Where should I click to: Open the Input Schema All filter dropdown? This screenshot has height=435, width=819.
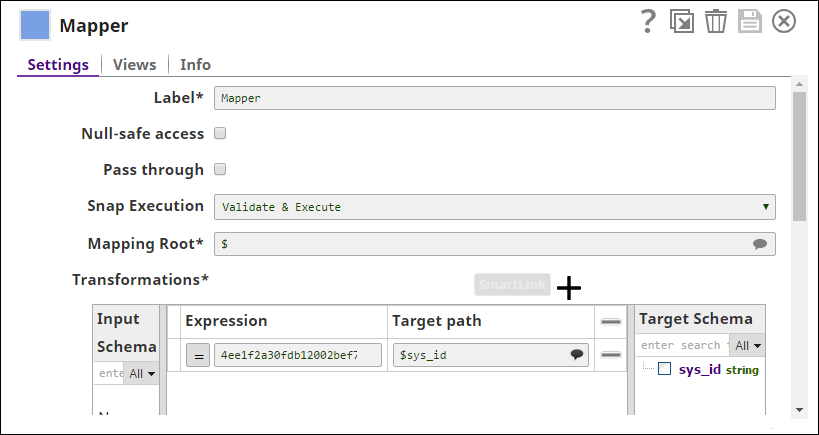[142, 373]
